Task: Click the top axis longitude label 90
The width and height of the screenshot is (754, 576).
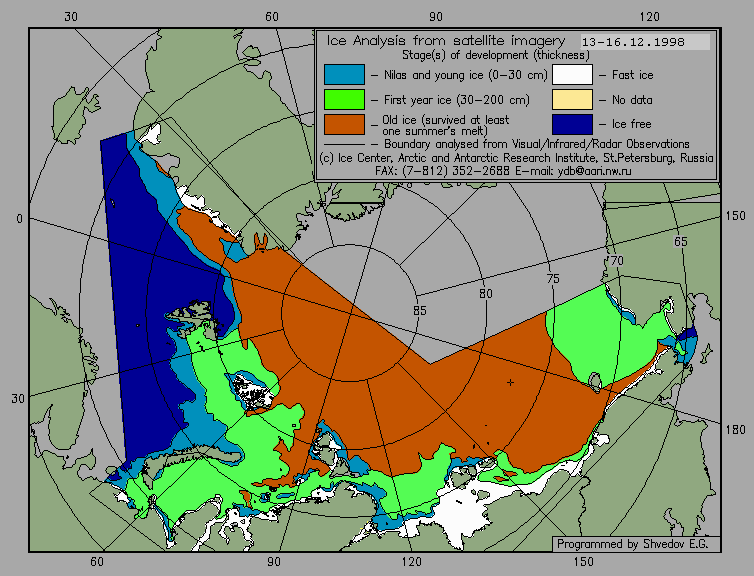Action: click(436, 17)
